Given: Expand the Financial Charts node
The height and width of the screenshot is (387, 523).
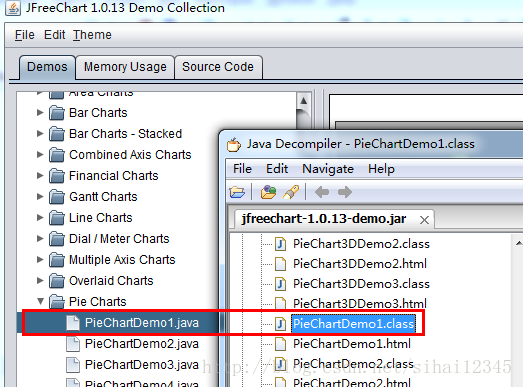Looking at the screenshot, I should (x=40, y=176).
